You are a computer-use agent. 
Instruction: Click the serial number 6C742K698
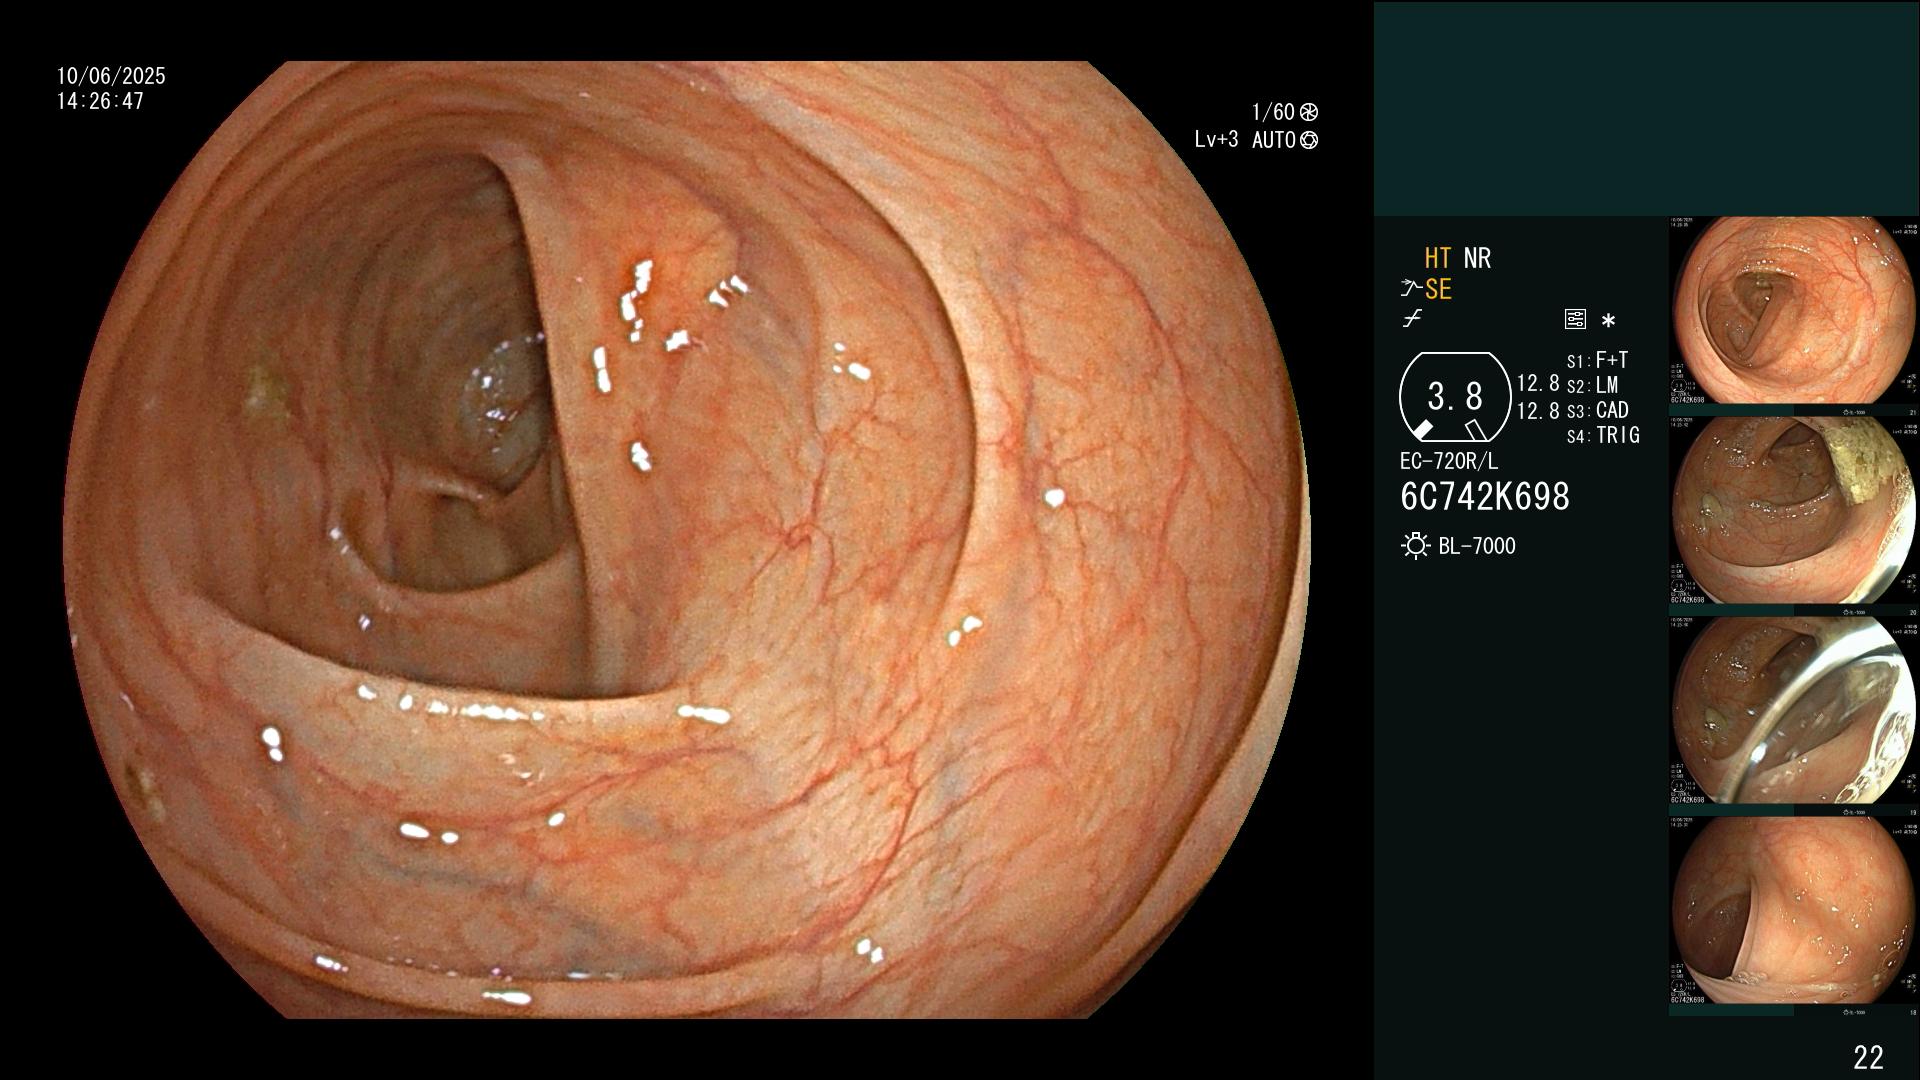point(1485,497)
